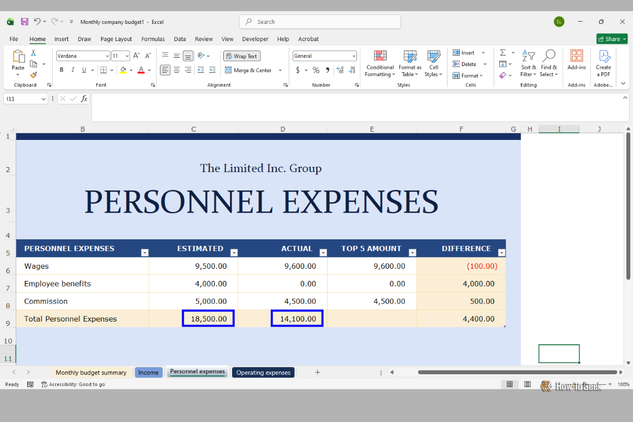The image size is (633, 422).
Task: Align text to the left
Action: point(165,70)
